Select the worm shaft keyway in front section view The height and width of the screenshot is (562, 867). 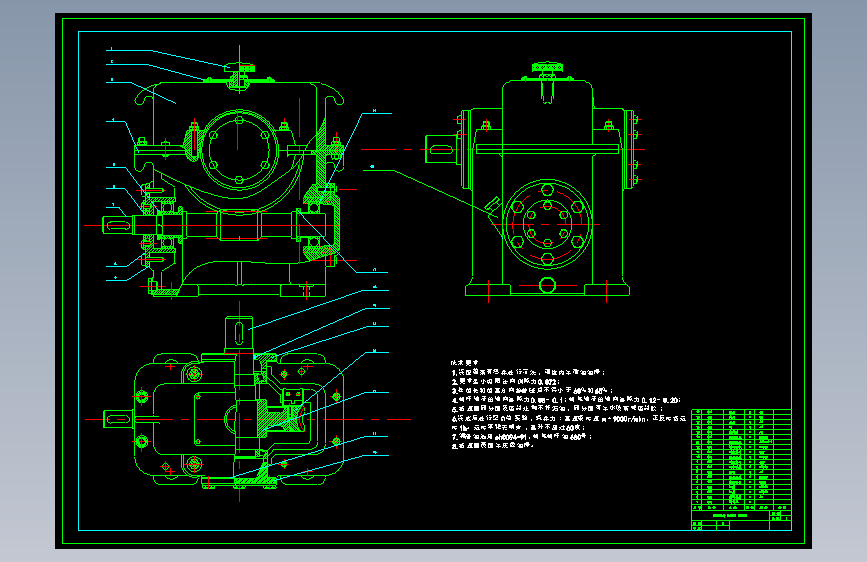pos(116,225)
